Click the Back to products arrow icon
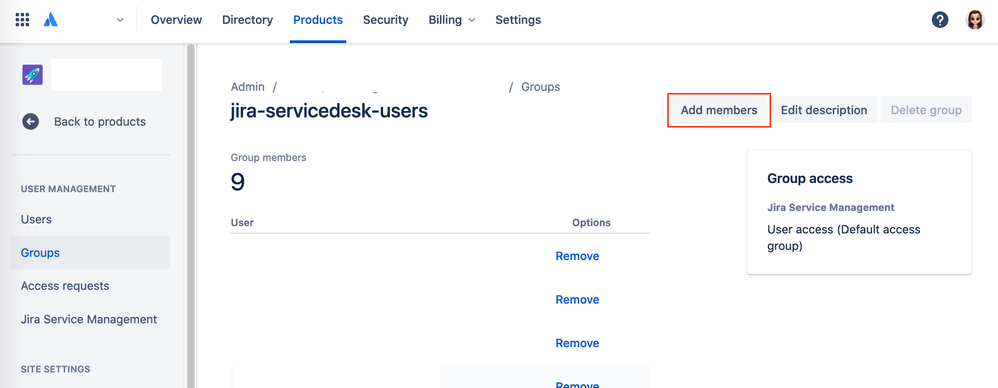Viewport: 998px width, 388px height. click(x=31, y=121)
